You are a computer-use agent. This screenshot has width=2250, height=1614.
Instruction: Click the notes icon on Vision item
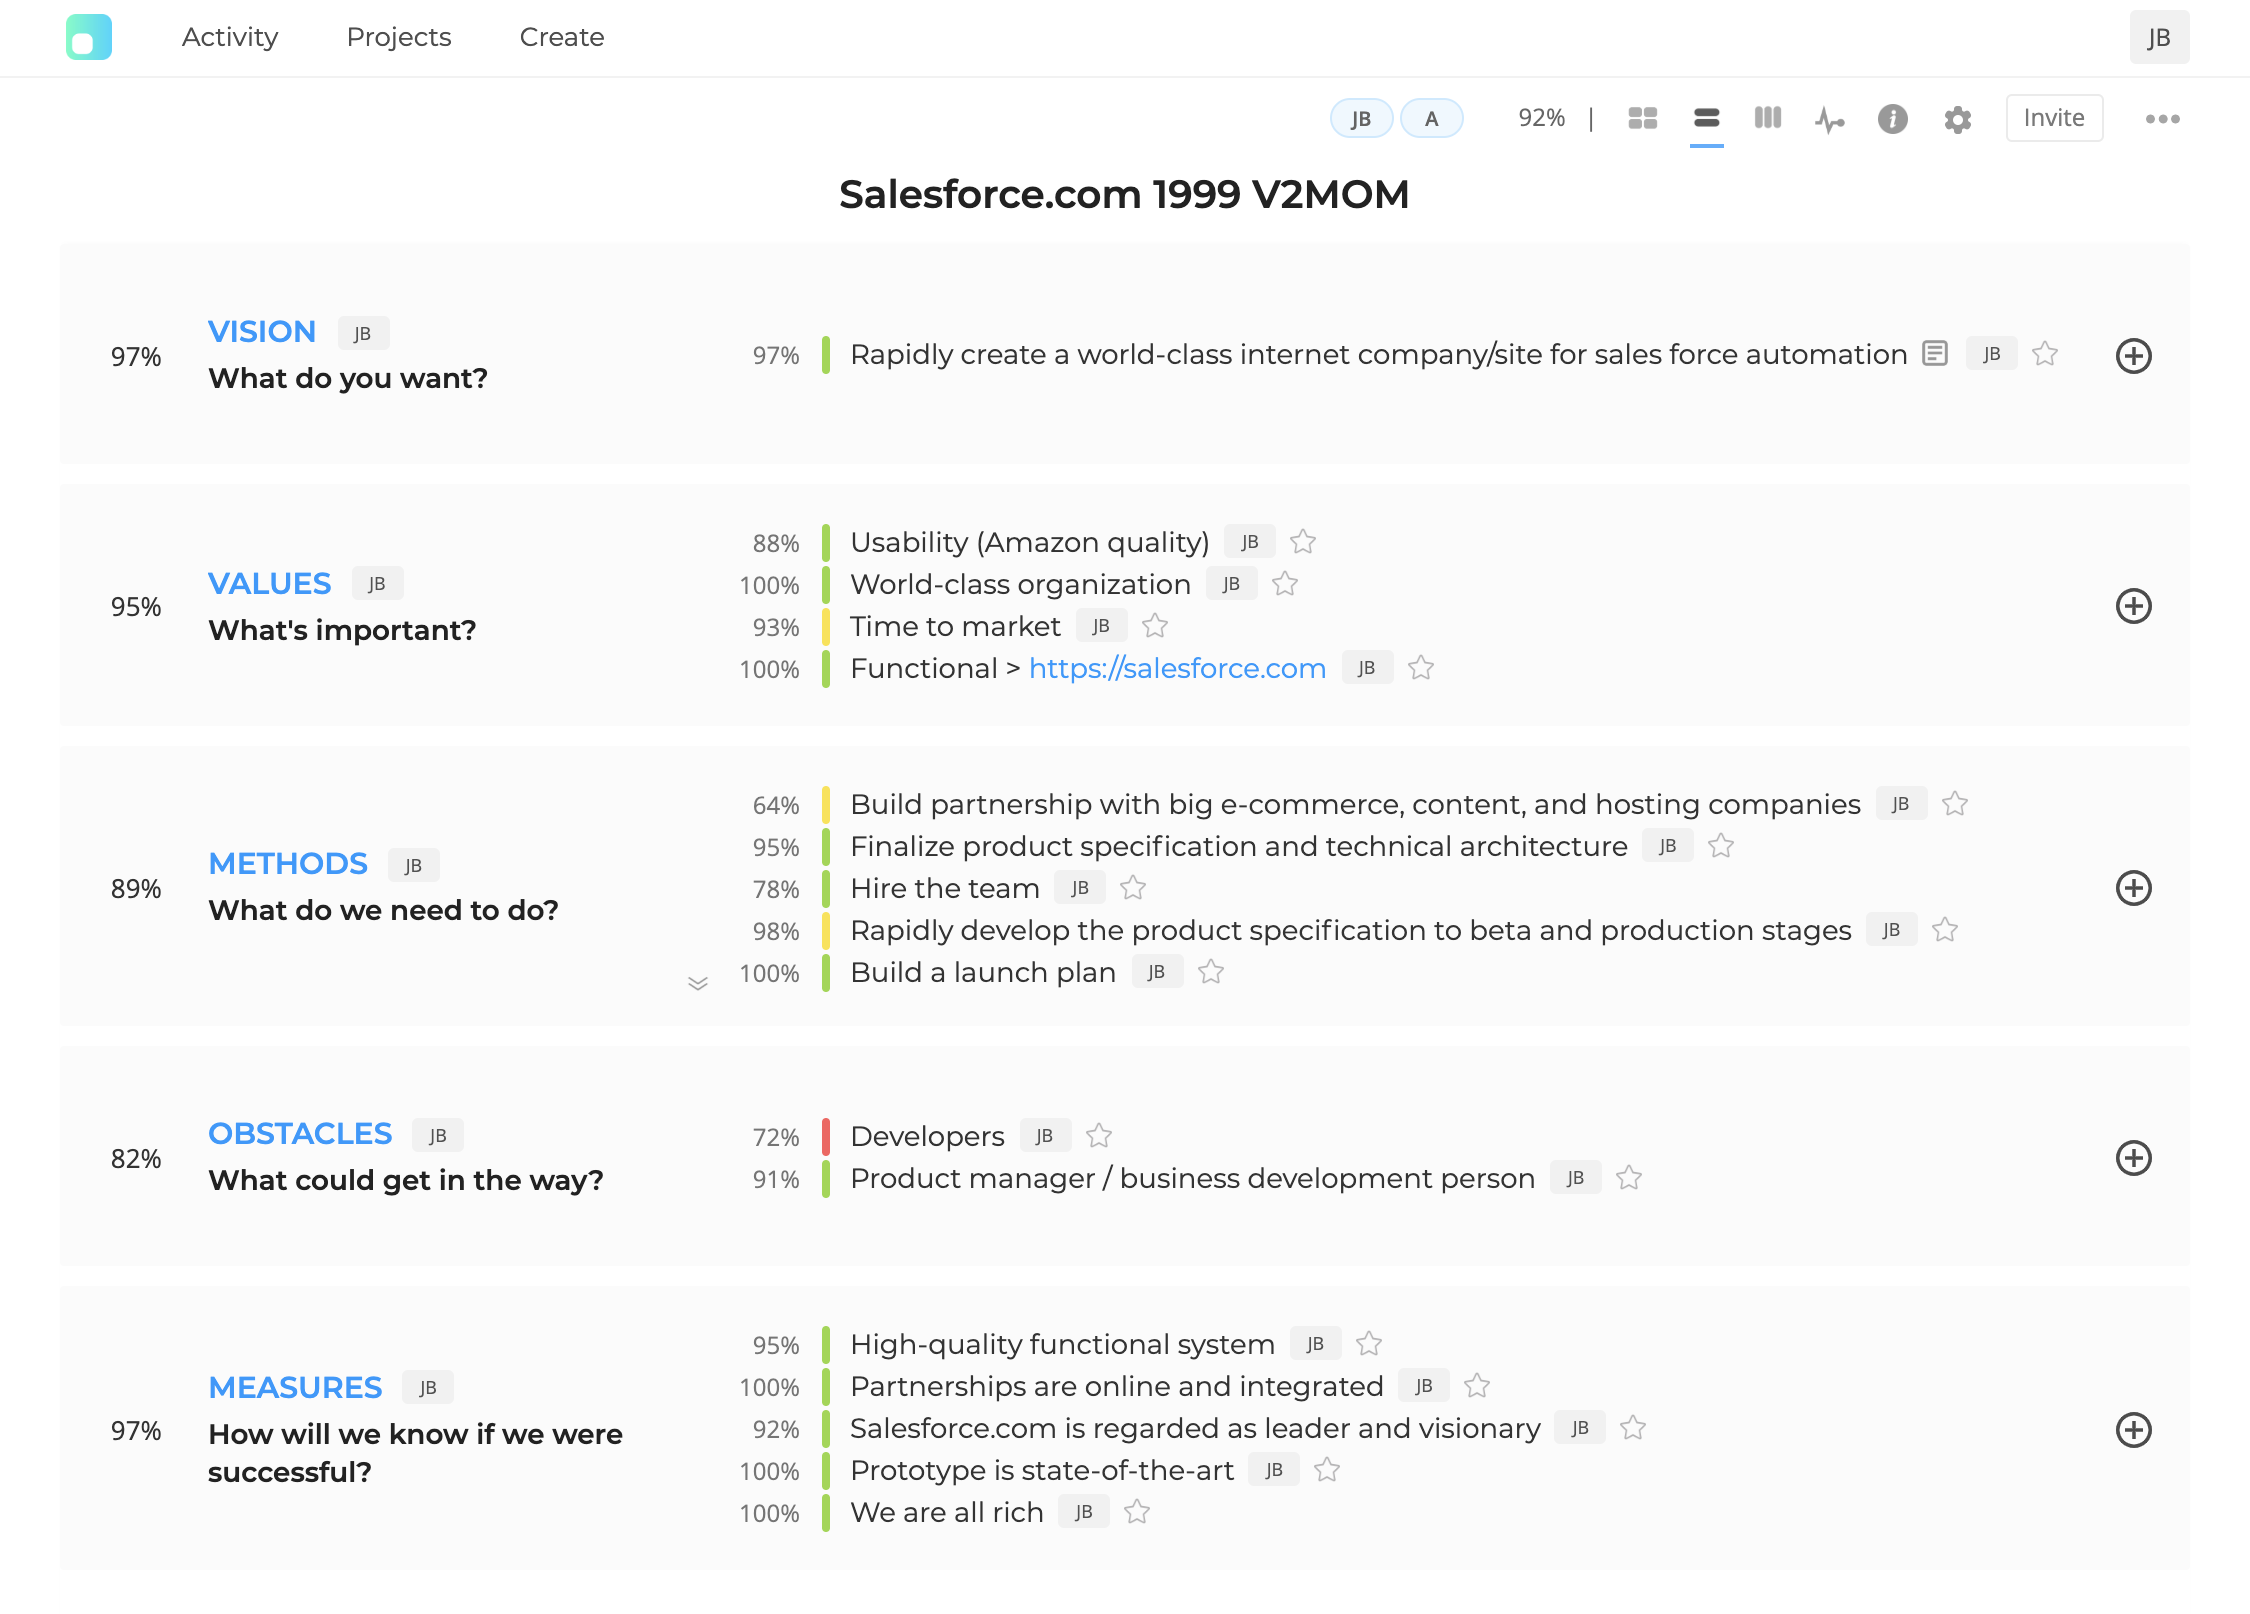(1935, 353)
